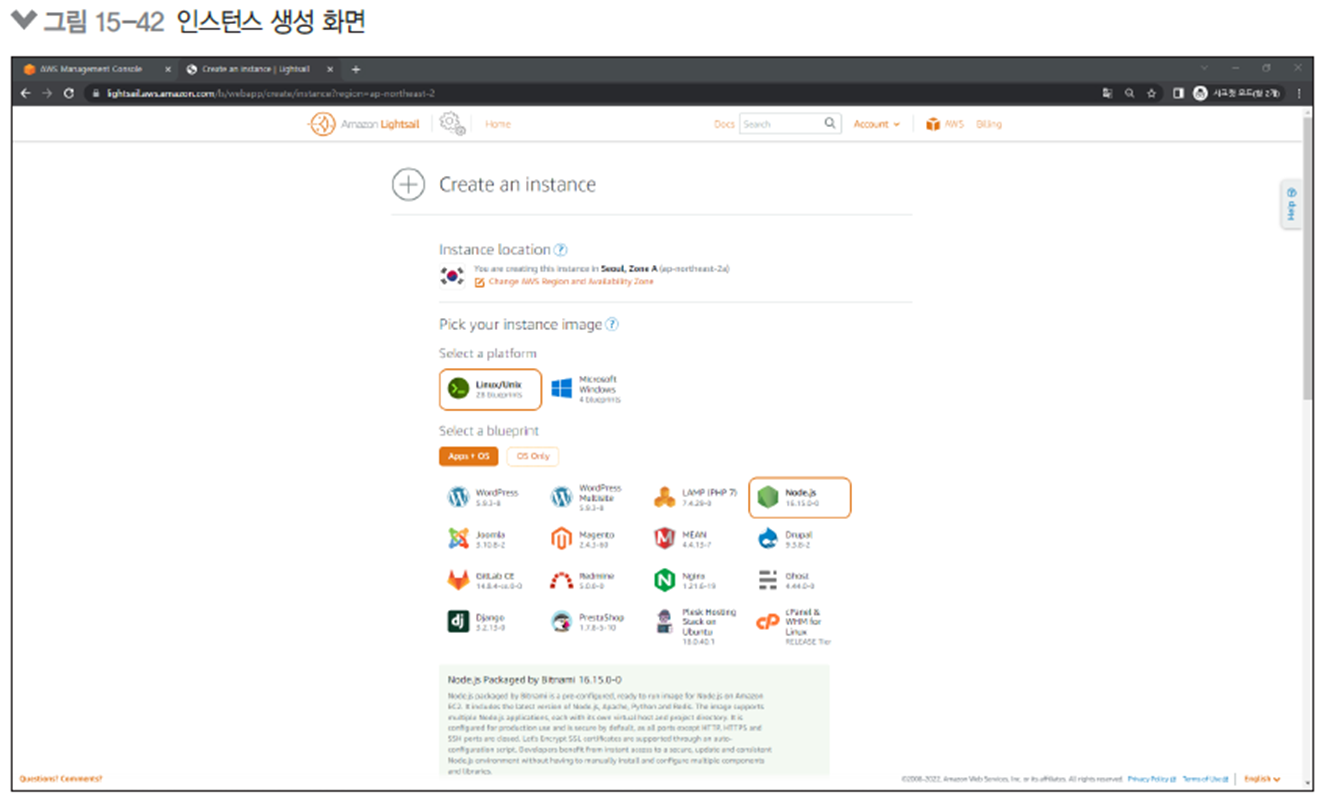Open the Privacy Policy link

(x=1151, y=779)
